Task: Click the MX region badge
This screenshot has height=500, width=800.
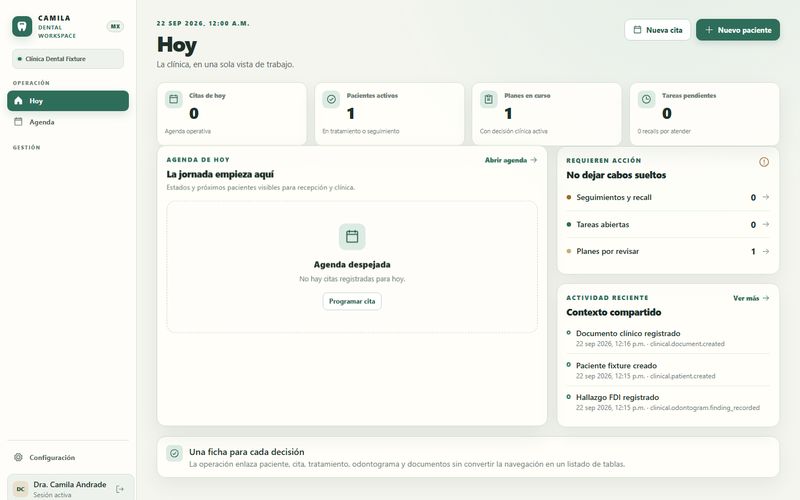Action: [x=115, y=27]
